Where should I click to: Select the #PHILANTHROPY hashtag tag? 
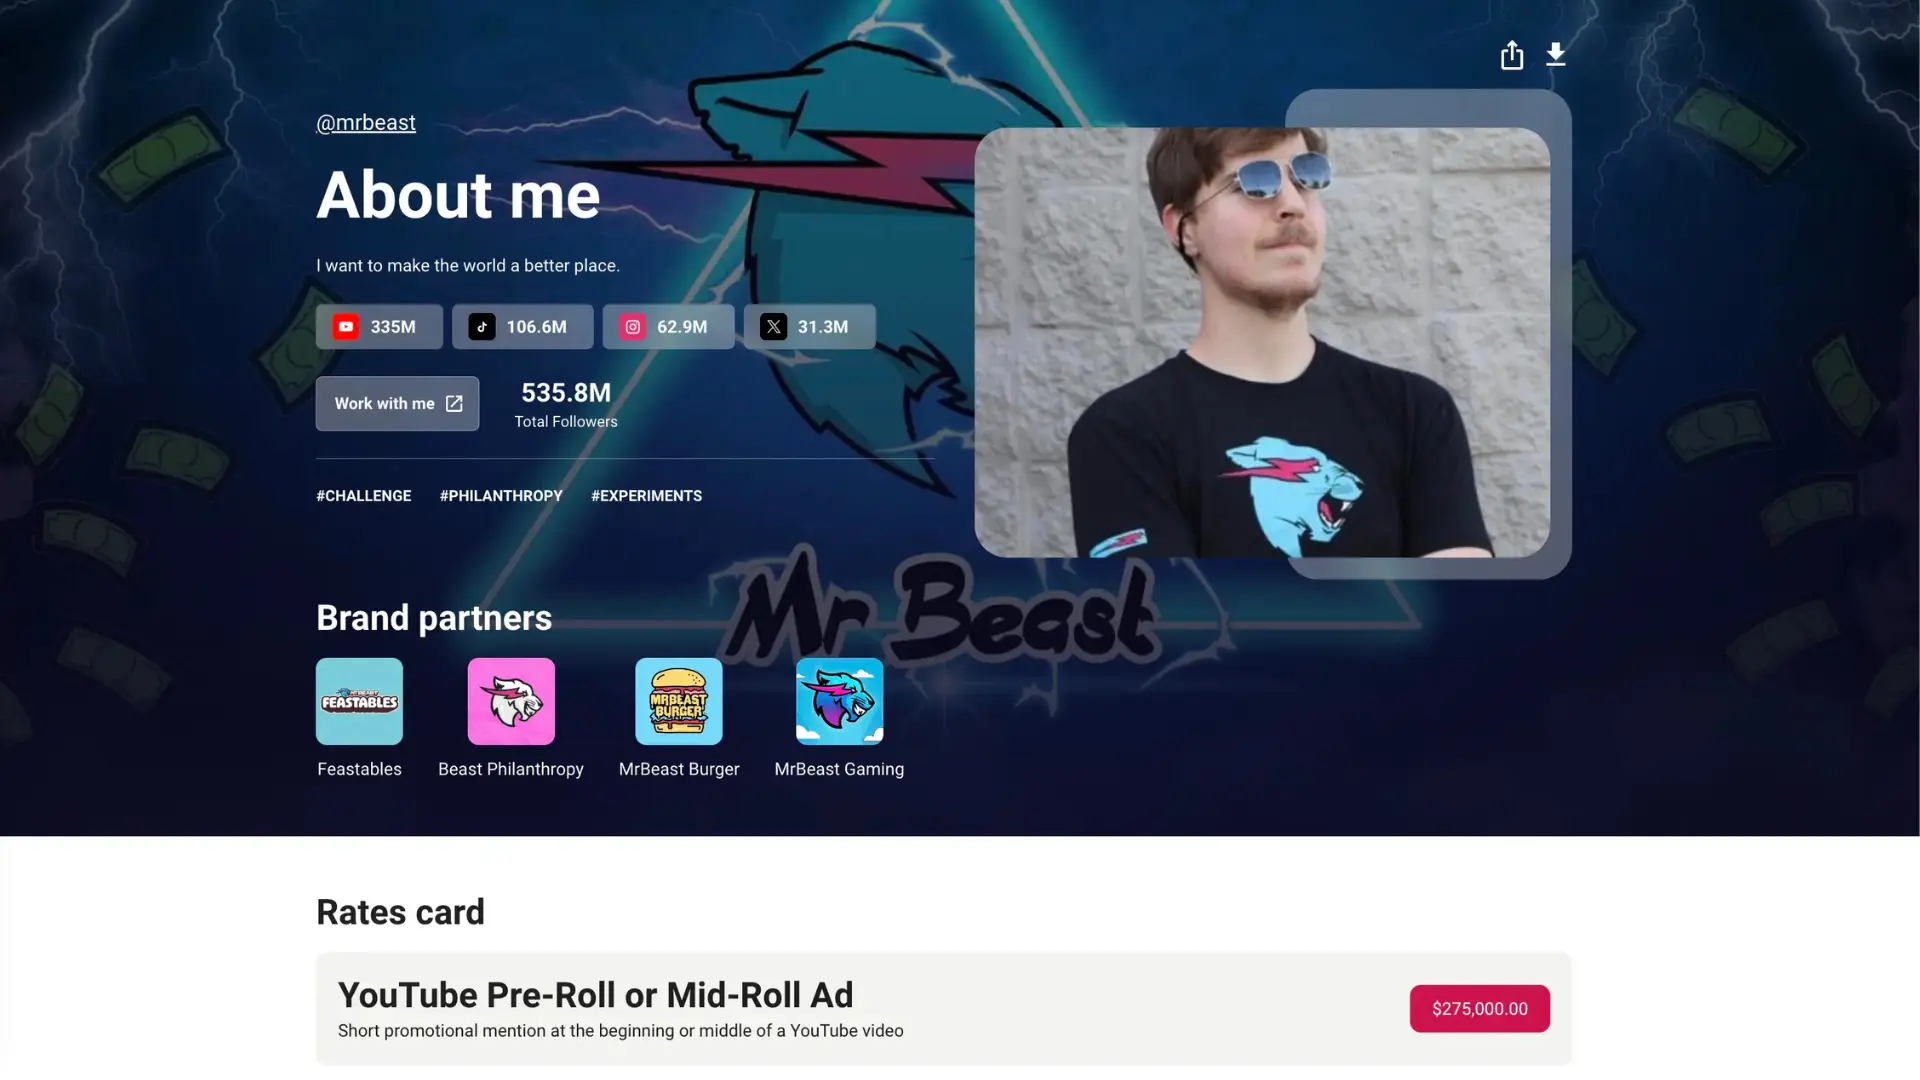[x=500, y=496]
